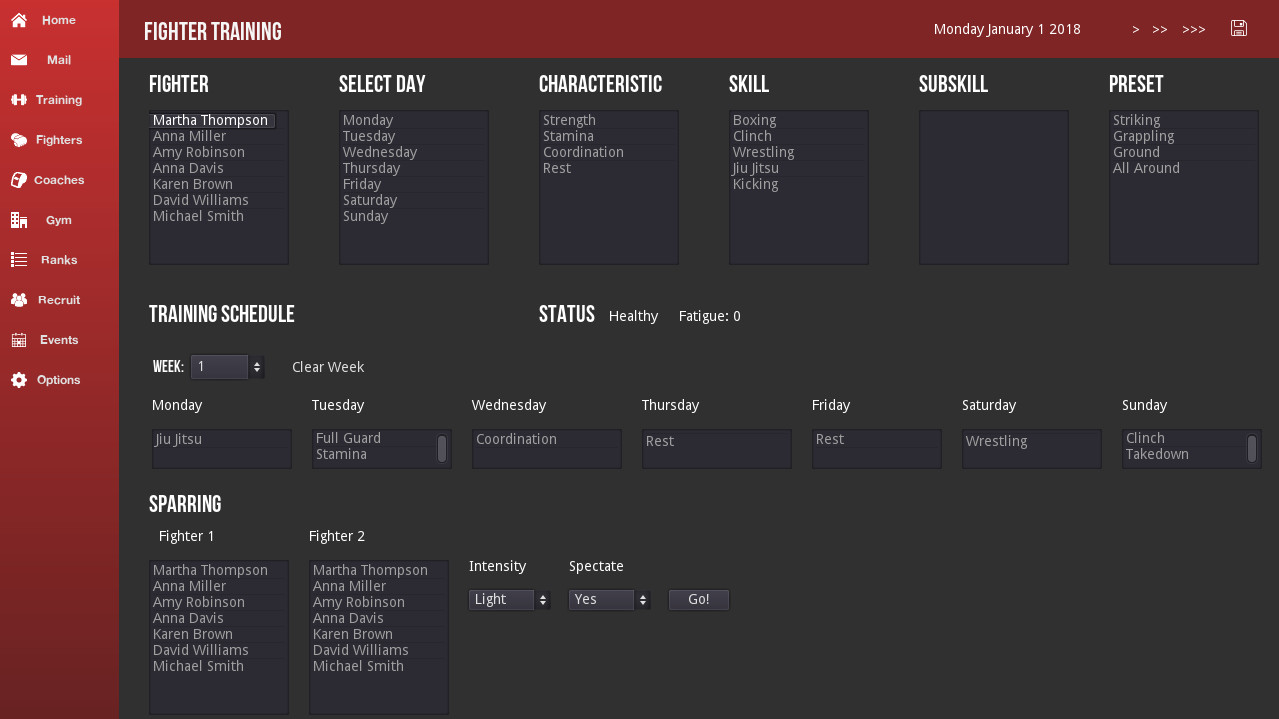Image resolution: width=1279 pixels, height=719 pixels.
Task: Select Strength in the Characteristic list
Action: click(x=569, y=119)
